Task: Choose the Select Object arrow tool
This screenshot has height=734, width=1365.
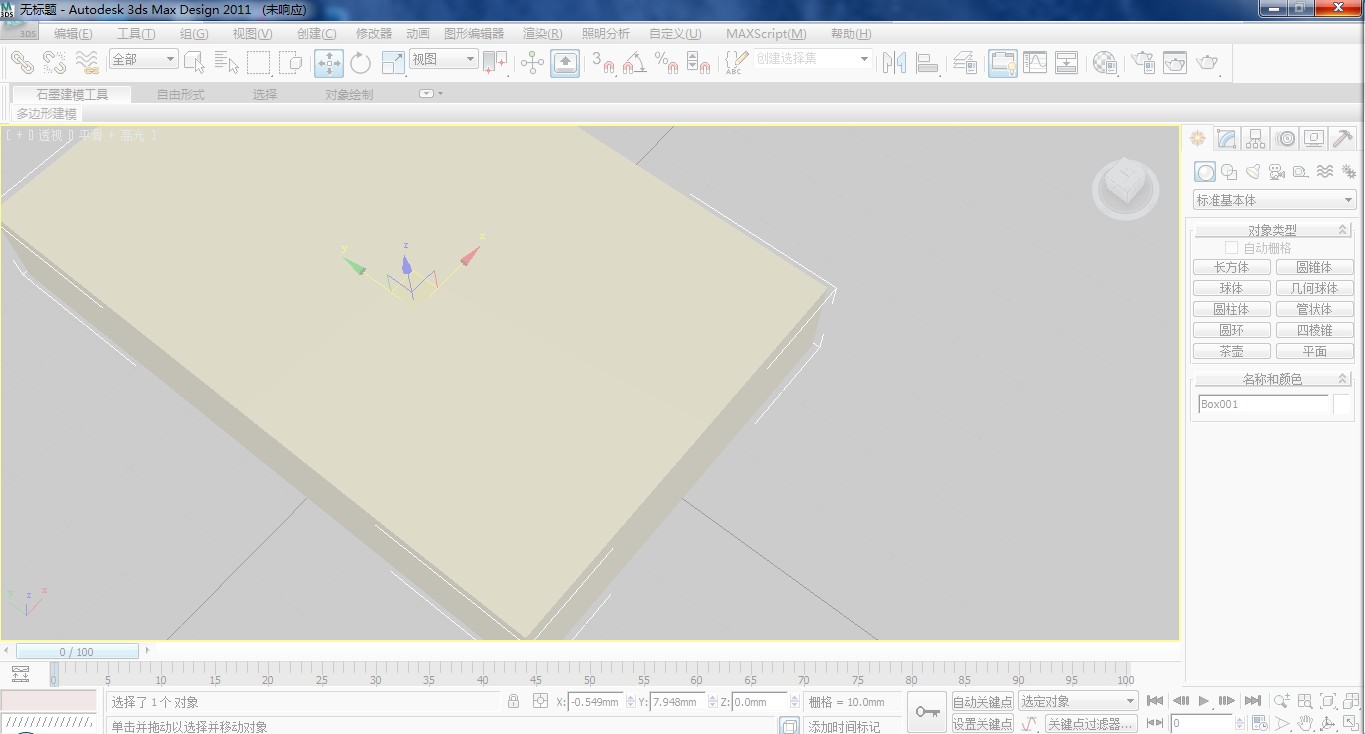Action: pyautogui.click(x=195, y=63)
